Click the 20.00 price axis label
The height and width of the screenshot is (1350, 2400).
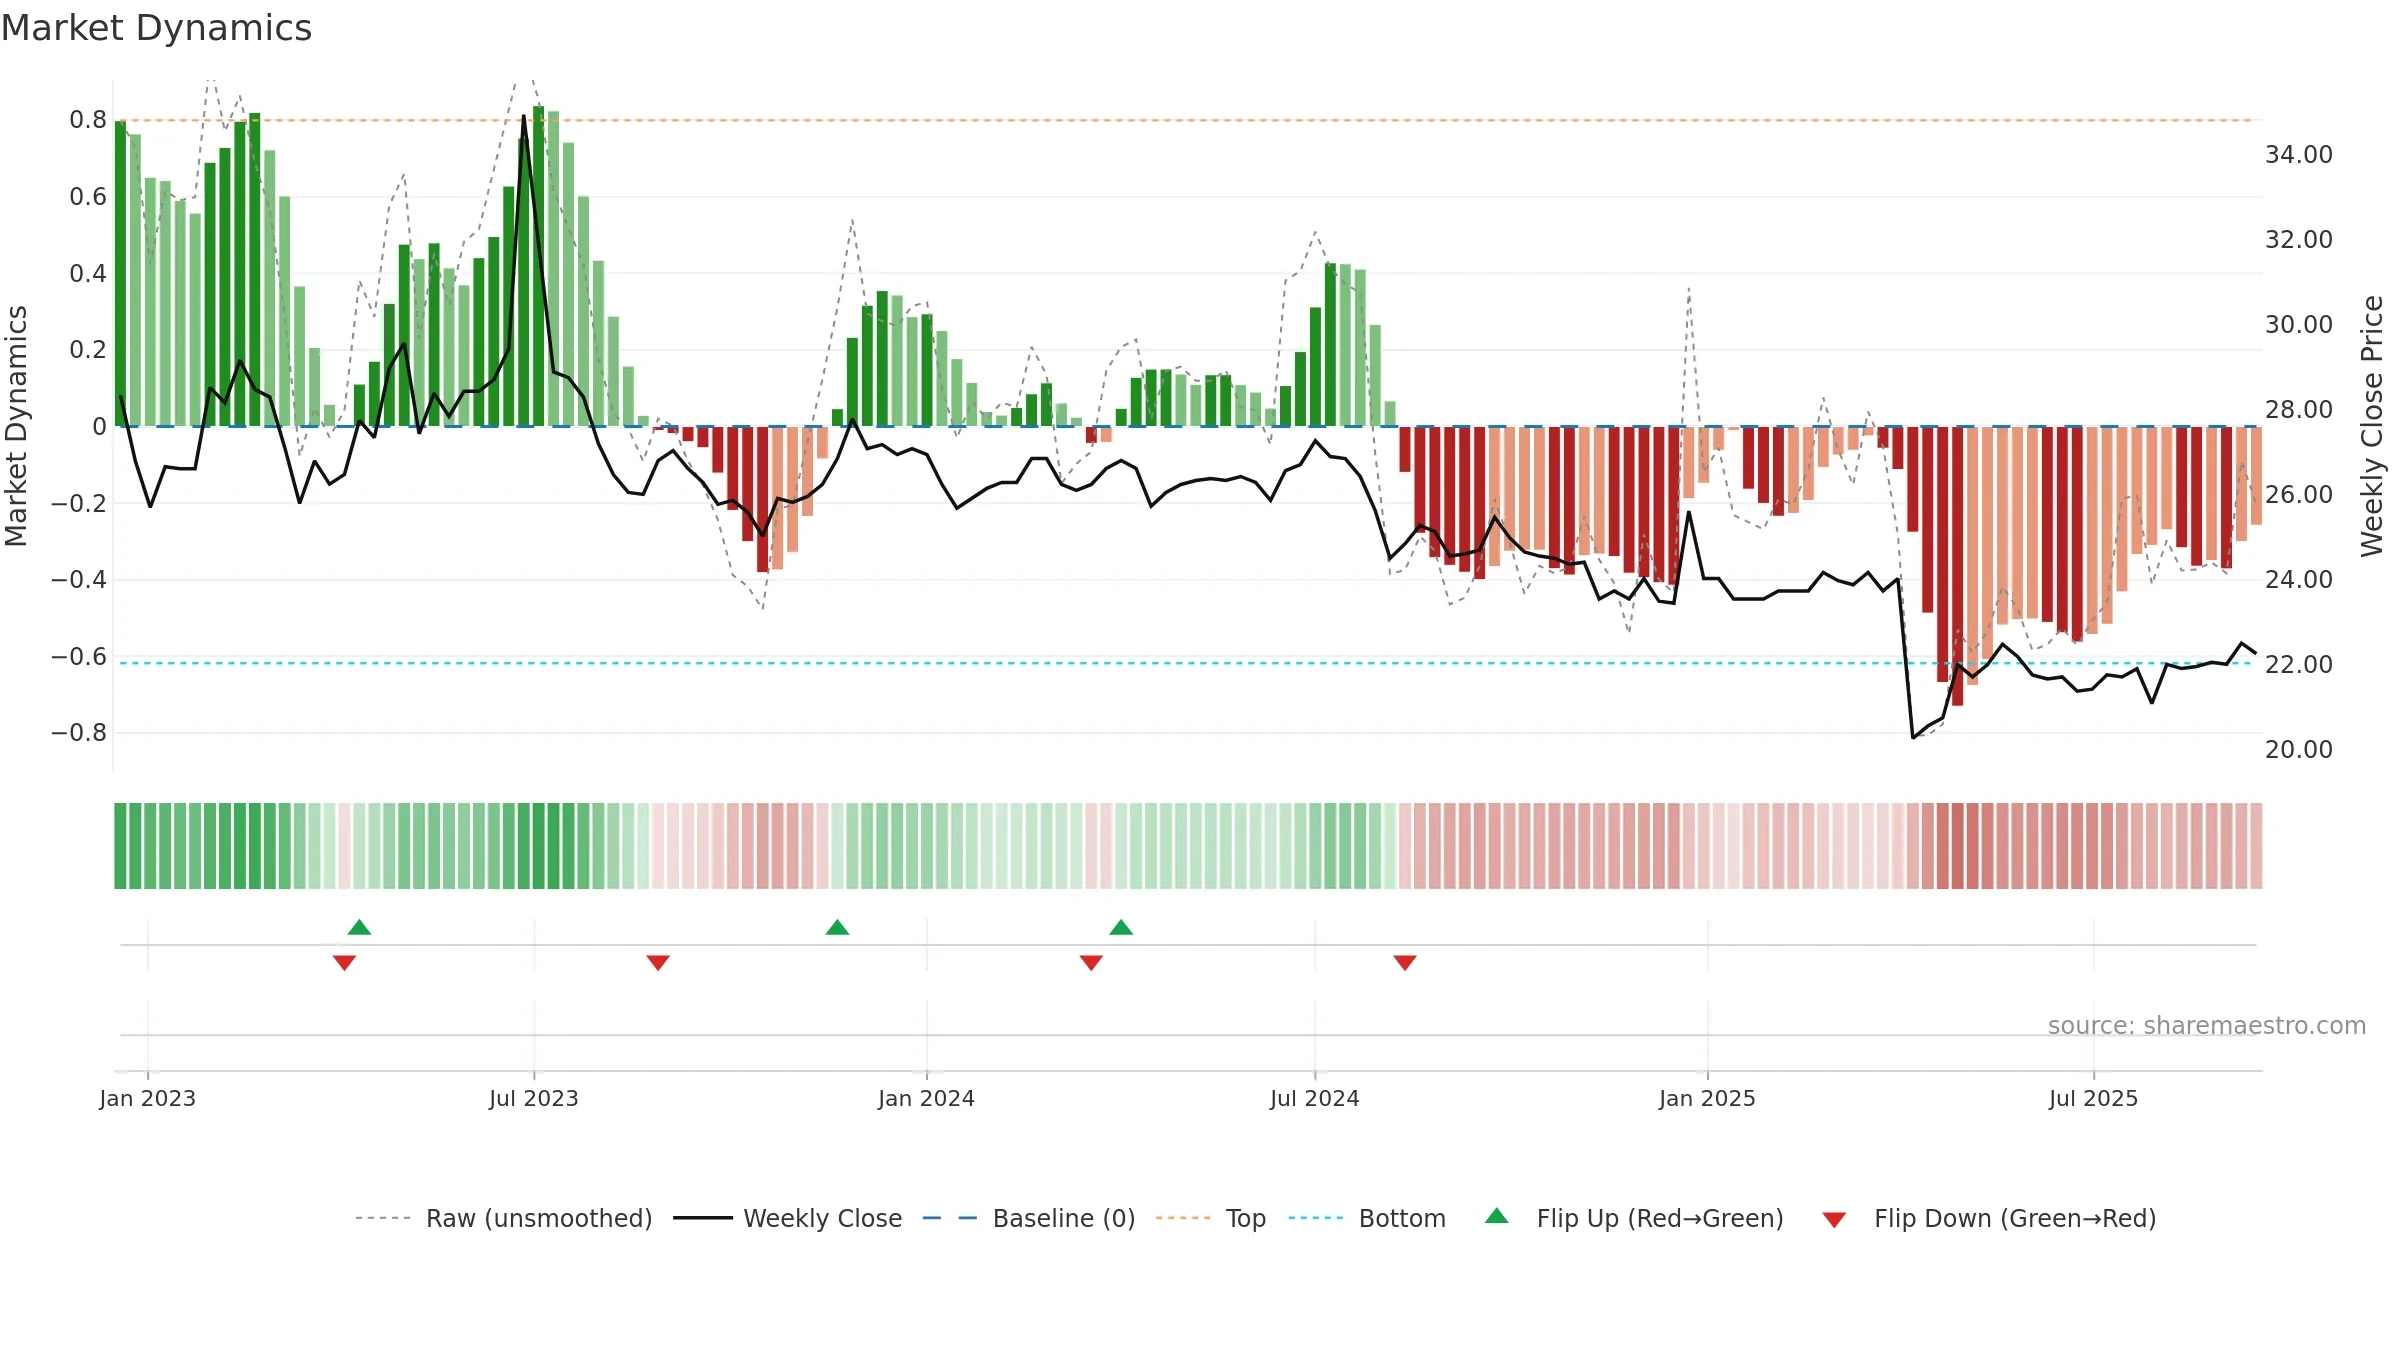click(x=2299, y=749)
